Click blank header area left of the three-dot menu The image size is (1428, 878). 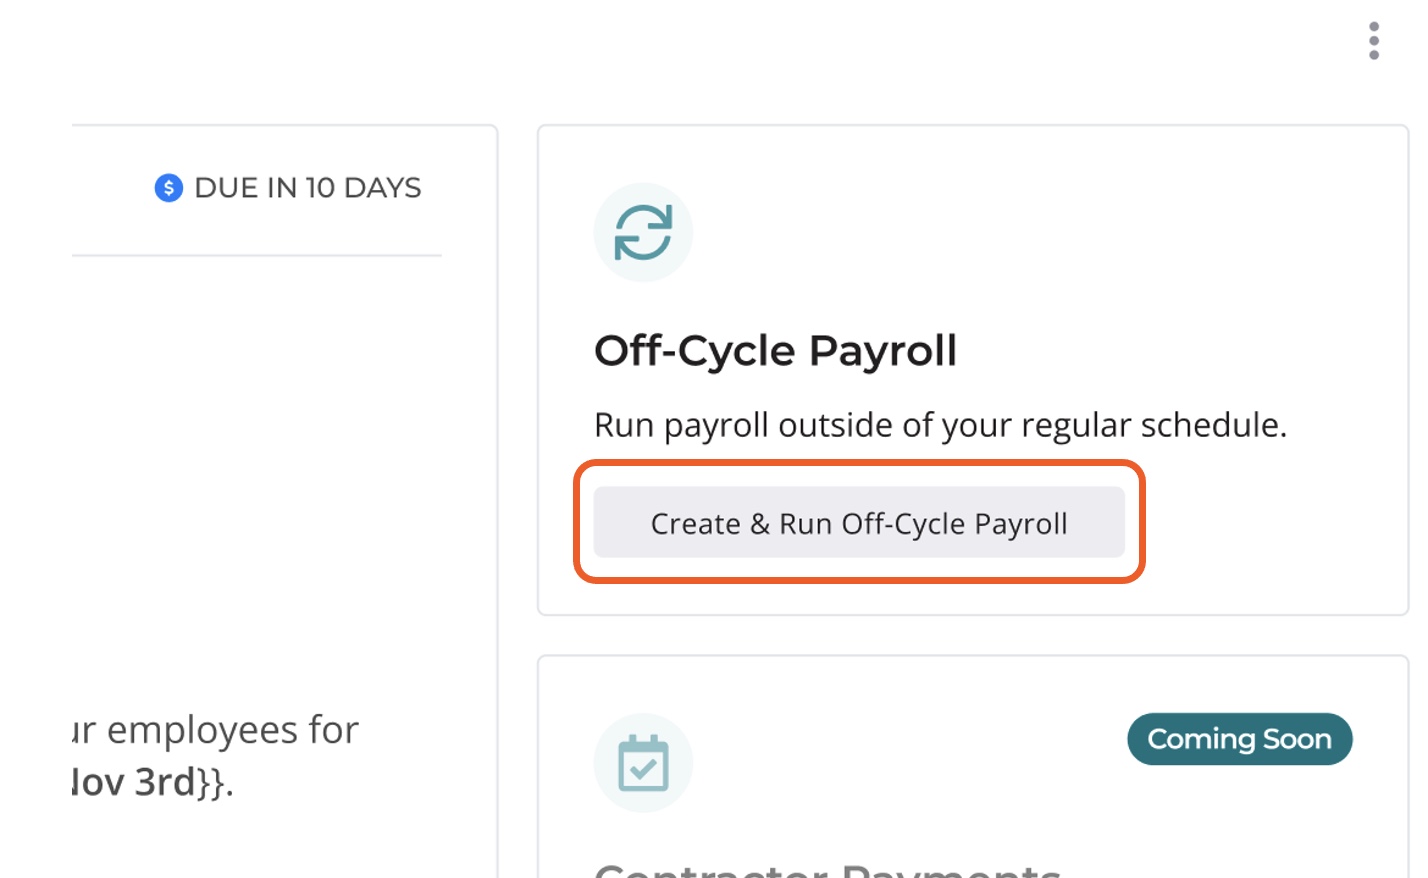click(x=700, y=45)
